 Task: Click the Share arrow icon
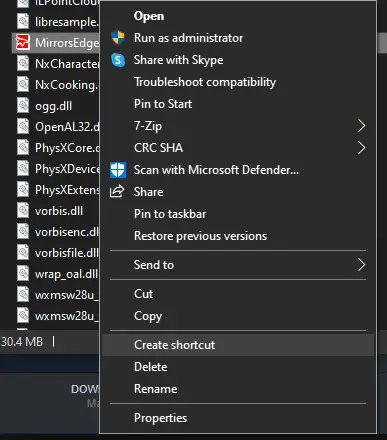pos(117,192)
